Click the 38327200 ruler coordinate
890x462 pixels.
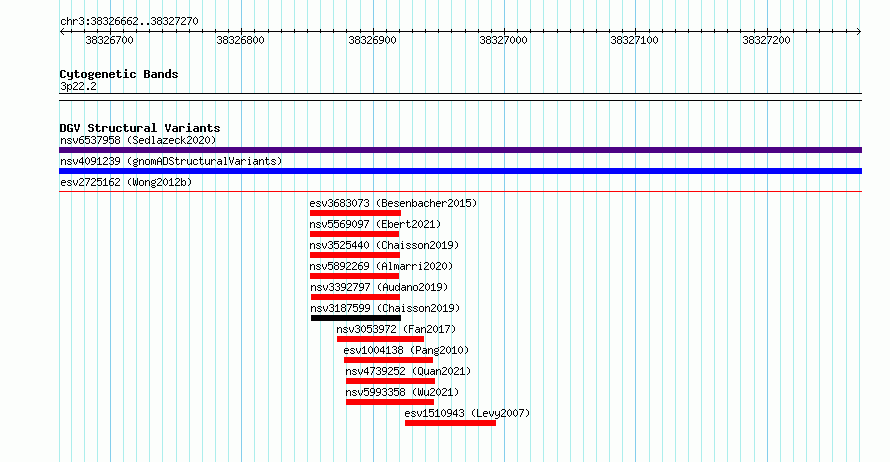(x=766, y=40)
